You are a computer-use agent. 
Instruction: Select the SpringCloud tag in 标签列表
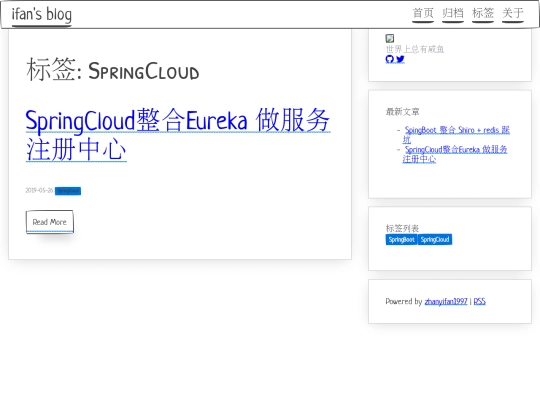point(435,239)
